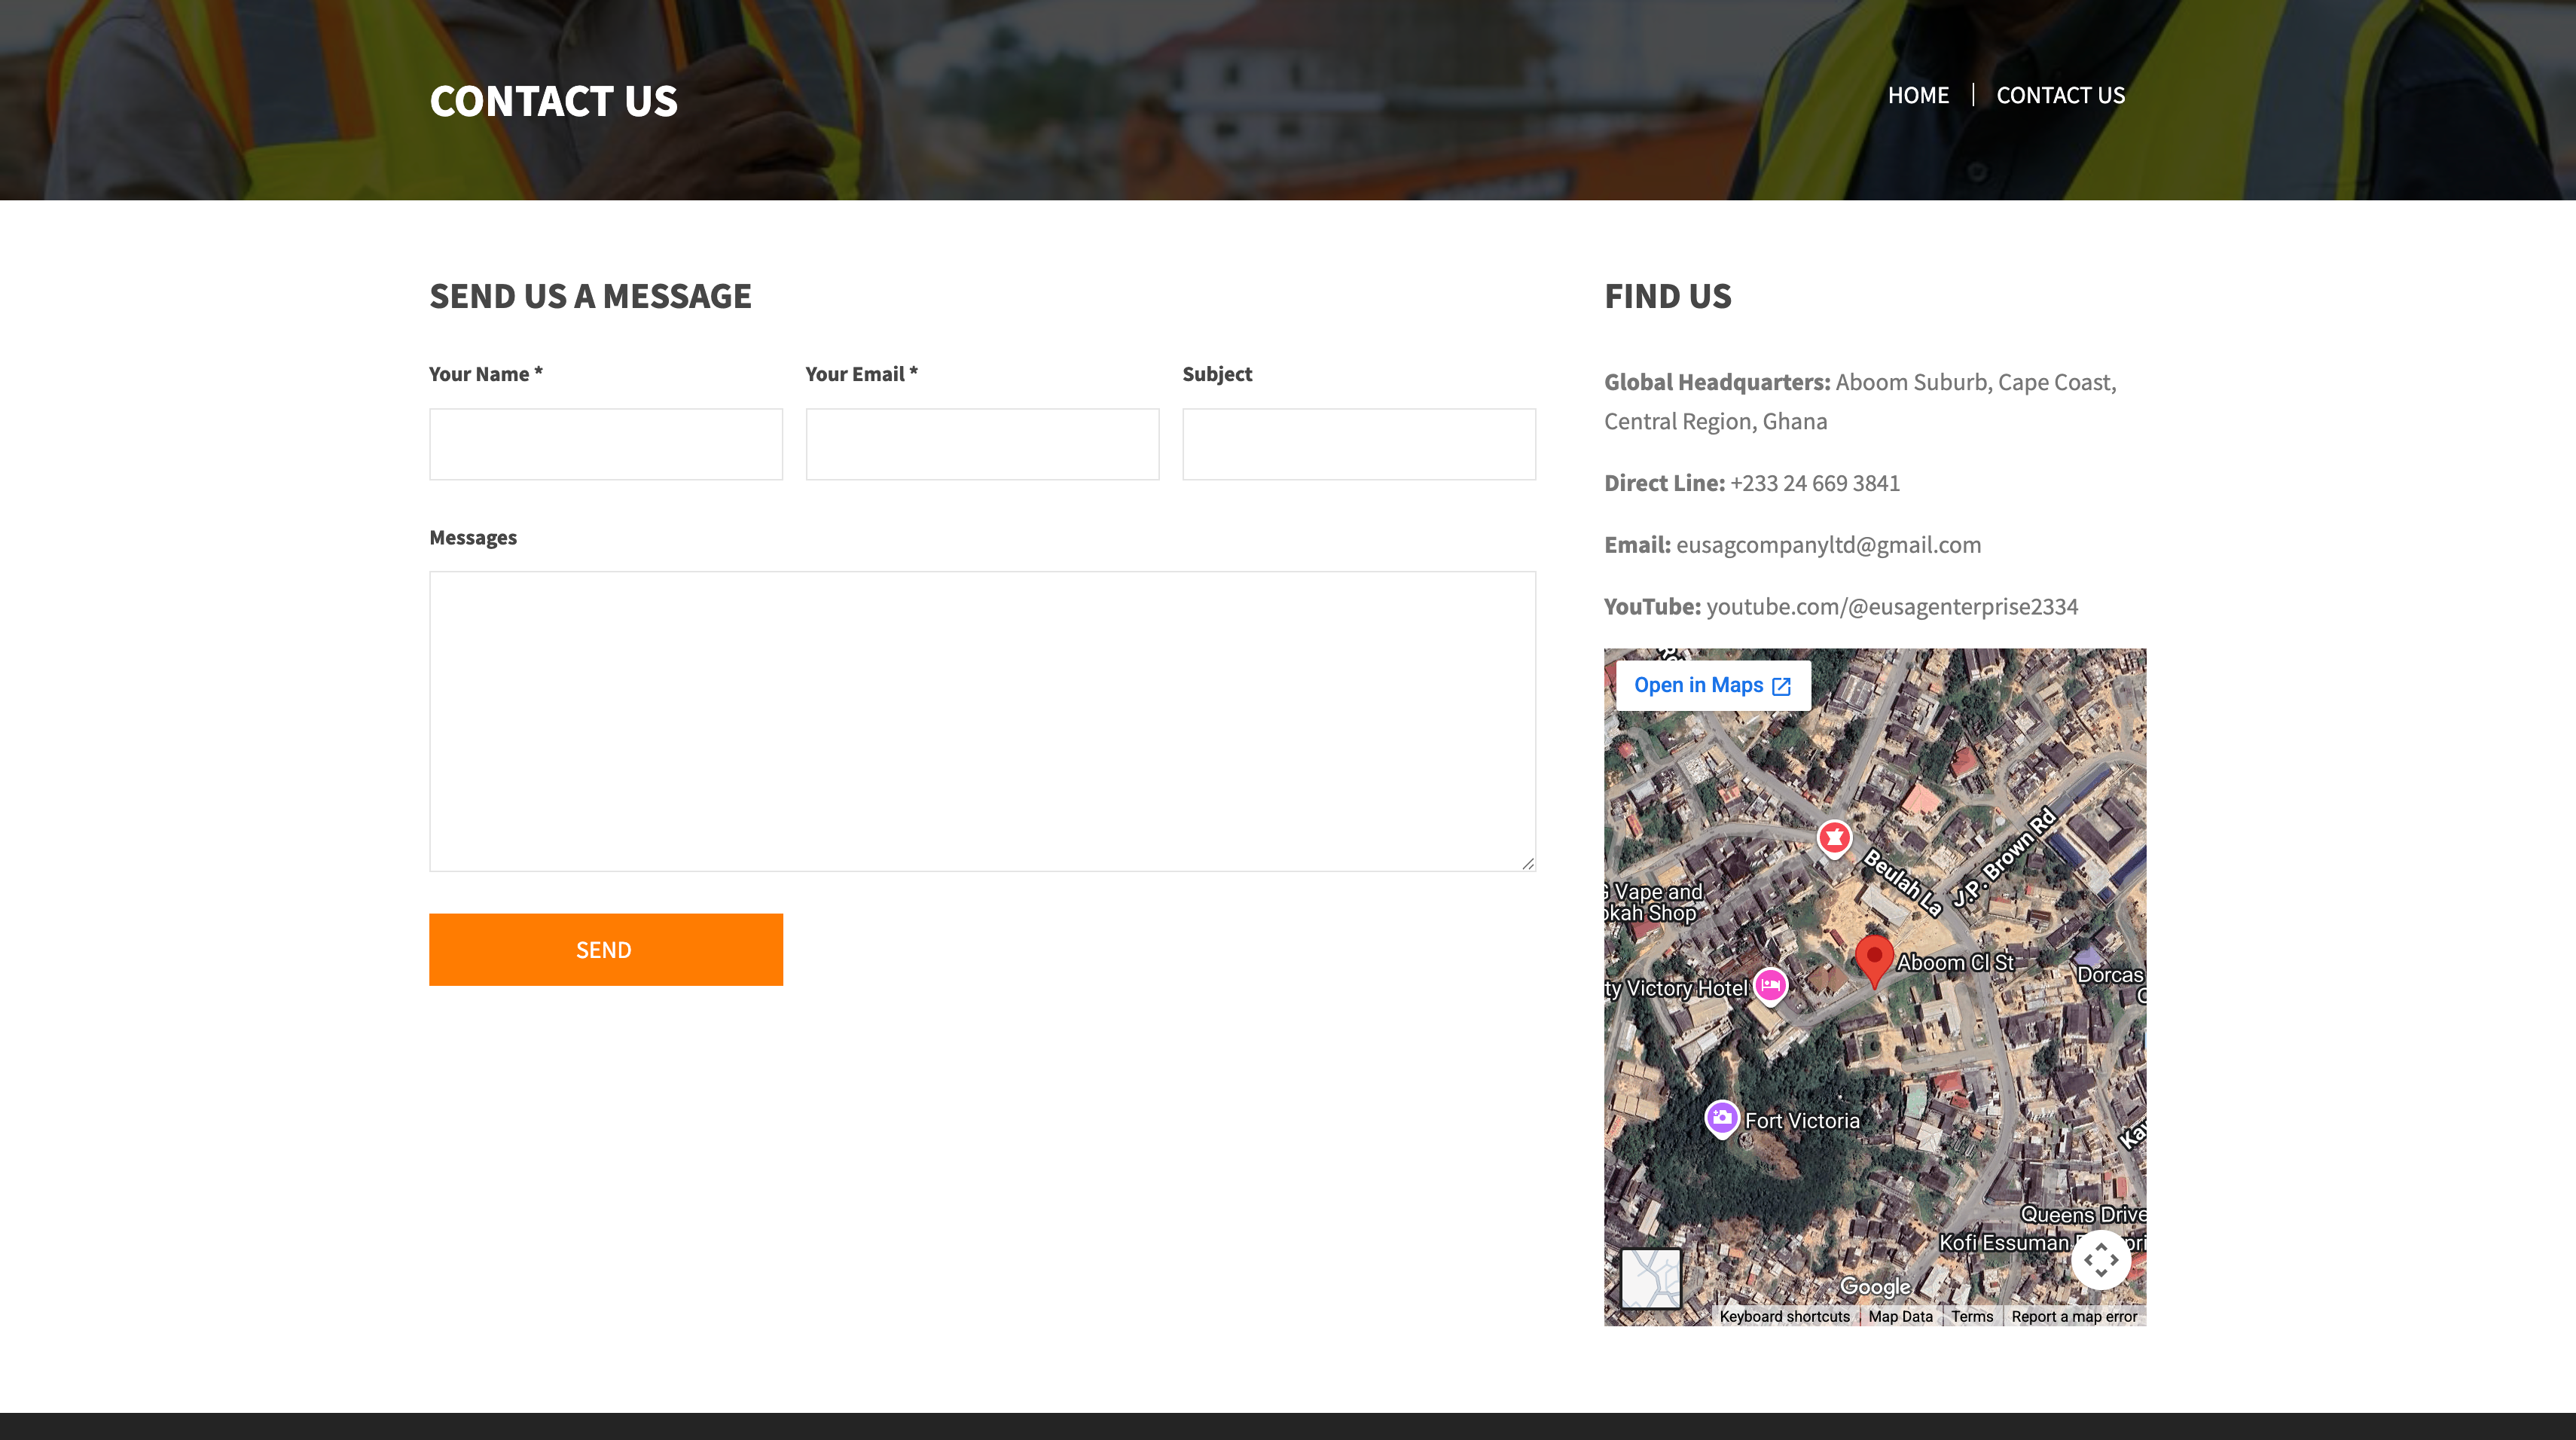Click the external-link icon beside Open in Maps
The image size is (2576, 1440).
click(x=1781, y=686)
